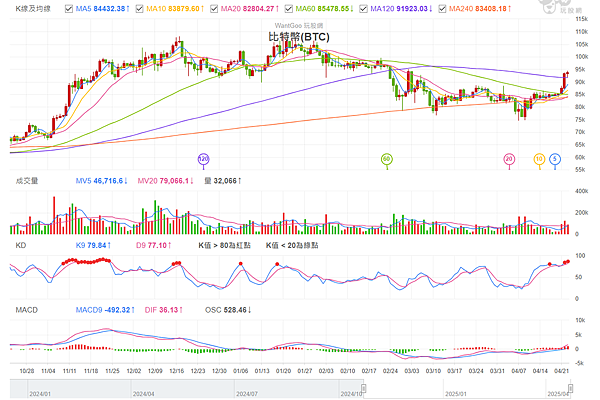Click the MV5 46,716.6 volume value
This screenshot has width=600, height=400.
coord(101,181)
